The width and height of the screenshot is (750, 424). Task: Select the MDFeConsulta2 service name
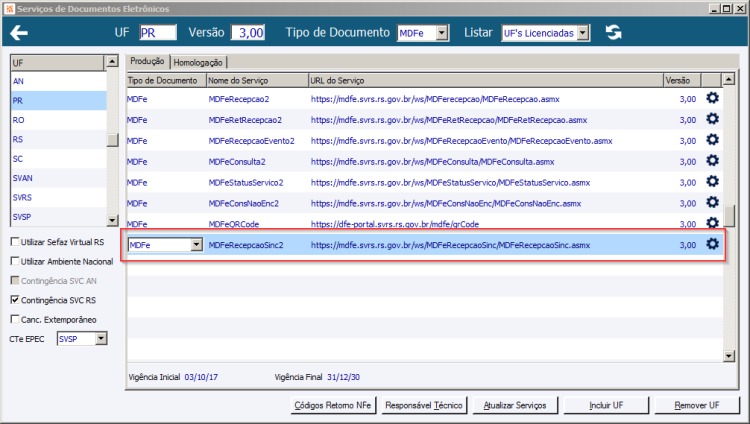click(x=237, y=162)
